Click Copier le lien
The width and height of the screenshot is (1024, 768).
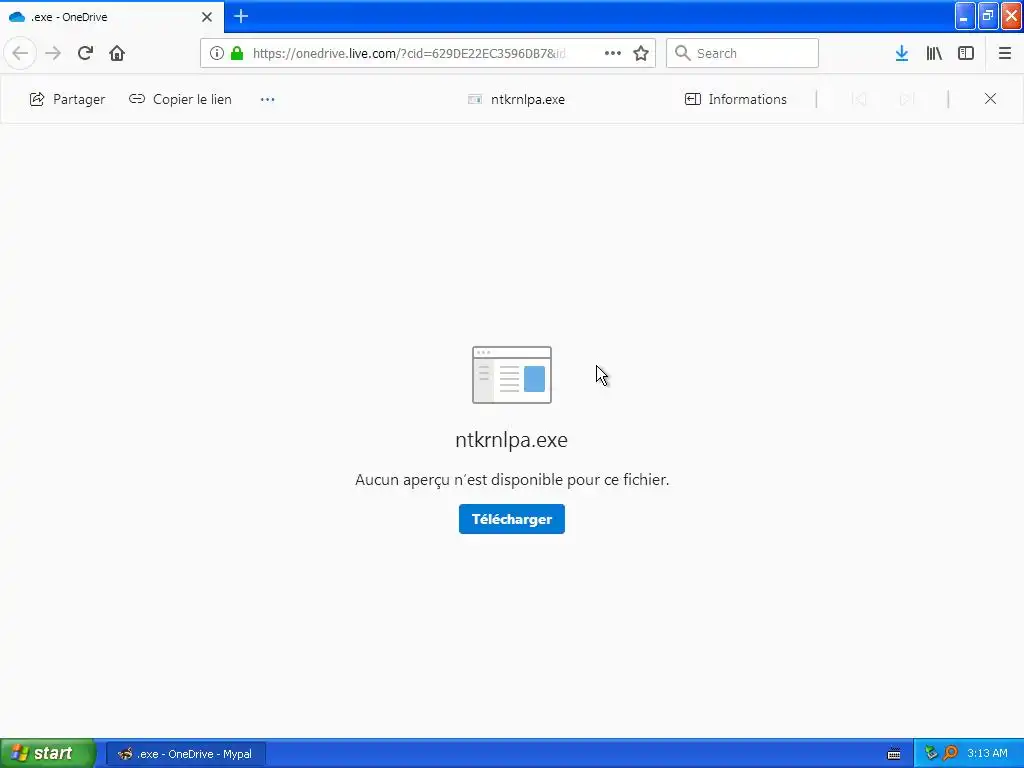pyautogui.click(x=180, y=99)
